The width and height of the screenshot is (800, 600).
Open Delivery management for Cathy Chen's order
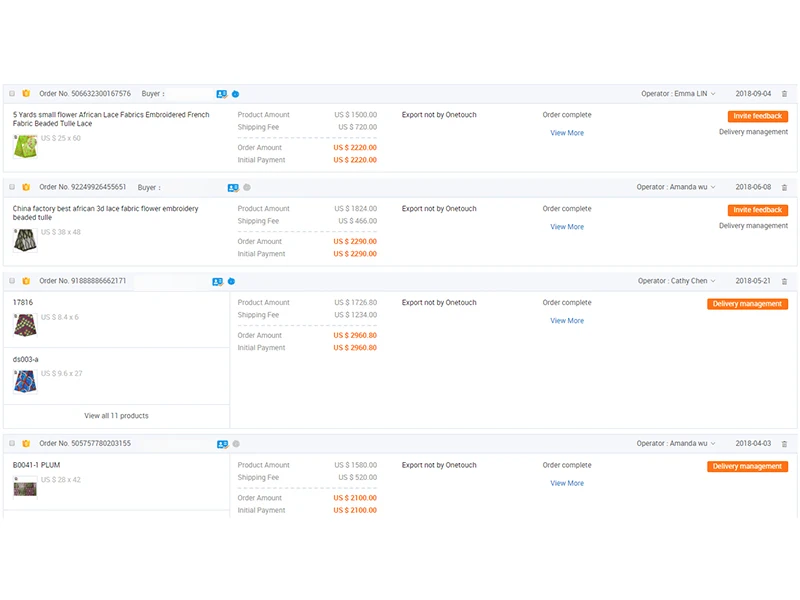[x=747, y=304]
